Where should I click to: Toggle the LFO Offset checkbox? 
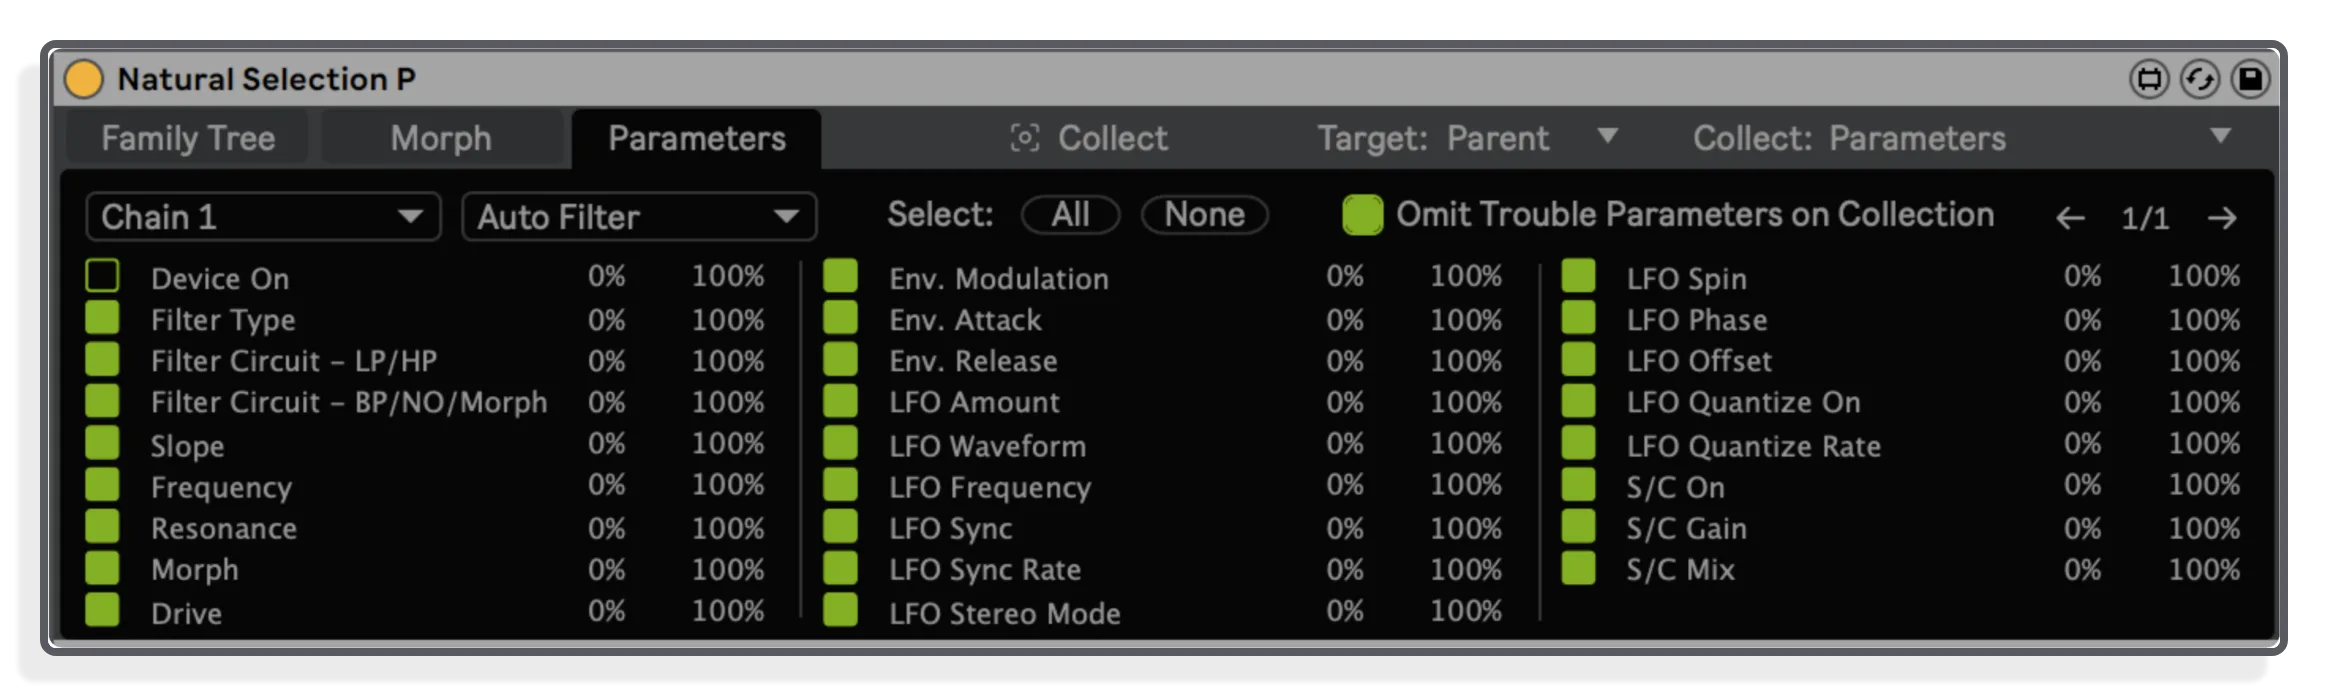(1578, 359)
